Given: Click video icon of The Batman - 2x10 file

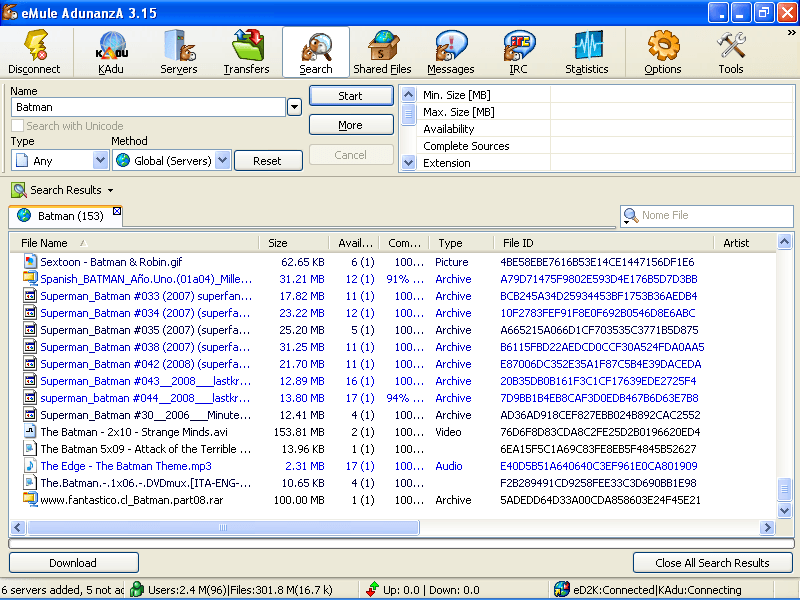Looking at the screenshot, I should [x=30, y=432].
